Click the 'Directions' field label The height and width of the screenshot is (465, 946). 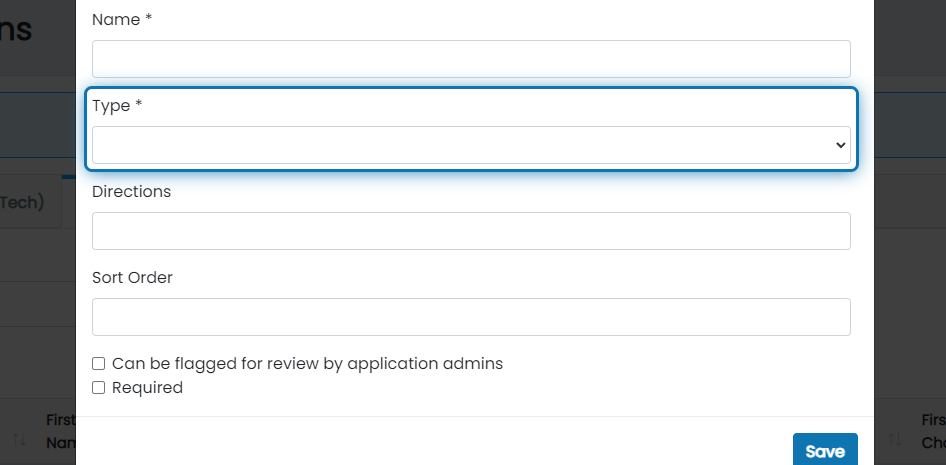(132, 191)
